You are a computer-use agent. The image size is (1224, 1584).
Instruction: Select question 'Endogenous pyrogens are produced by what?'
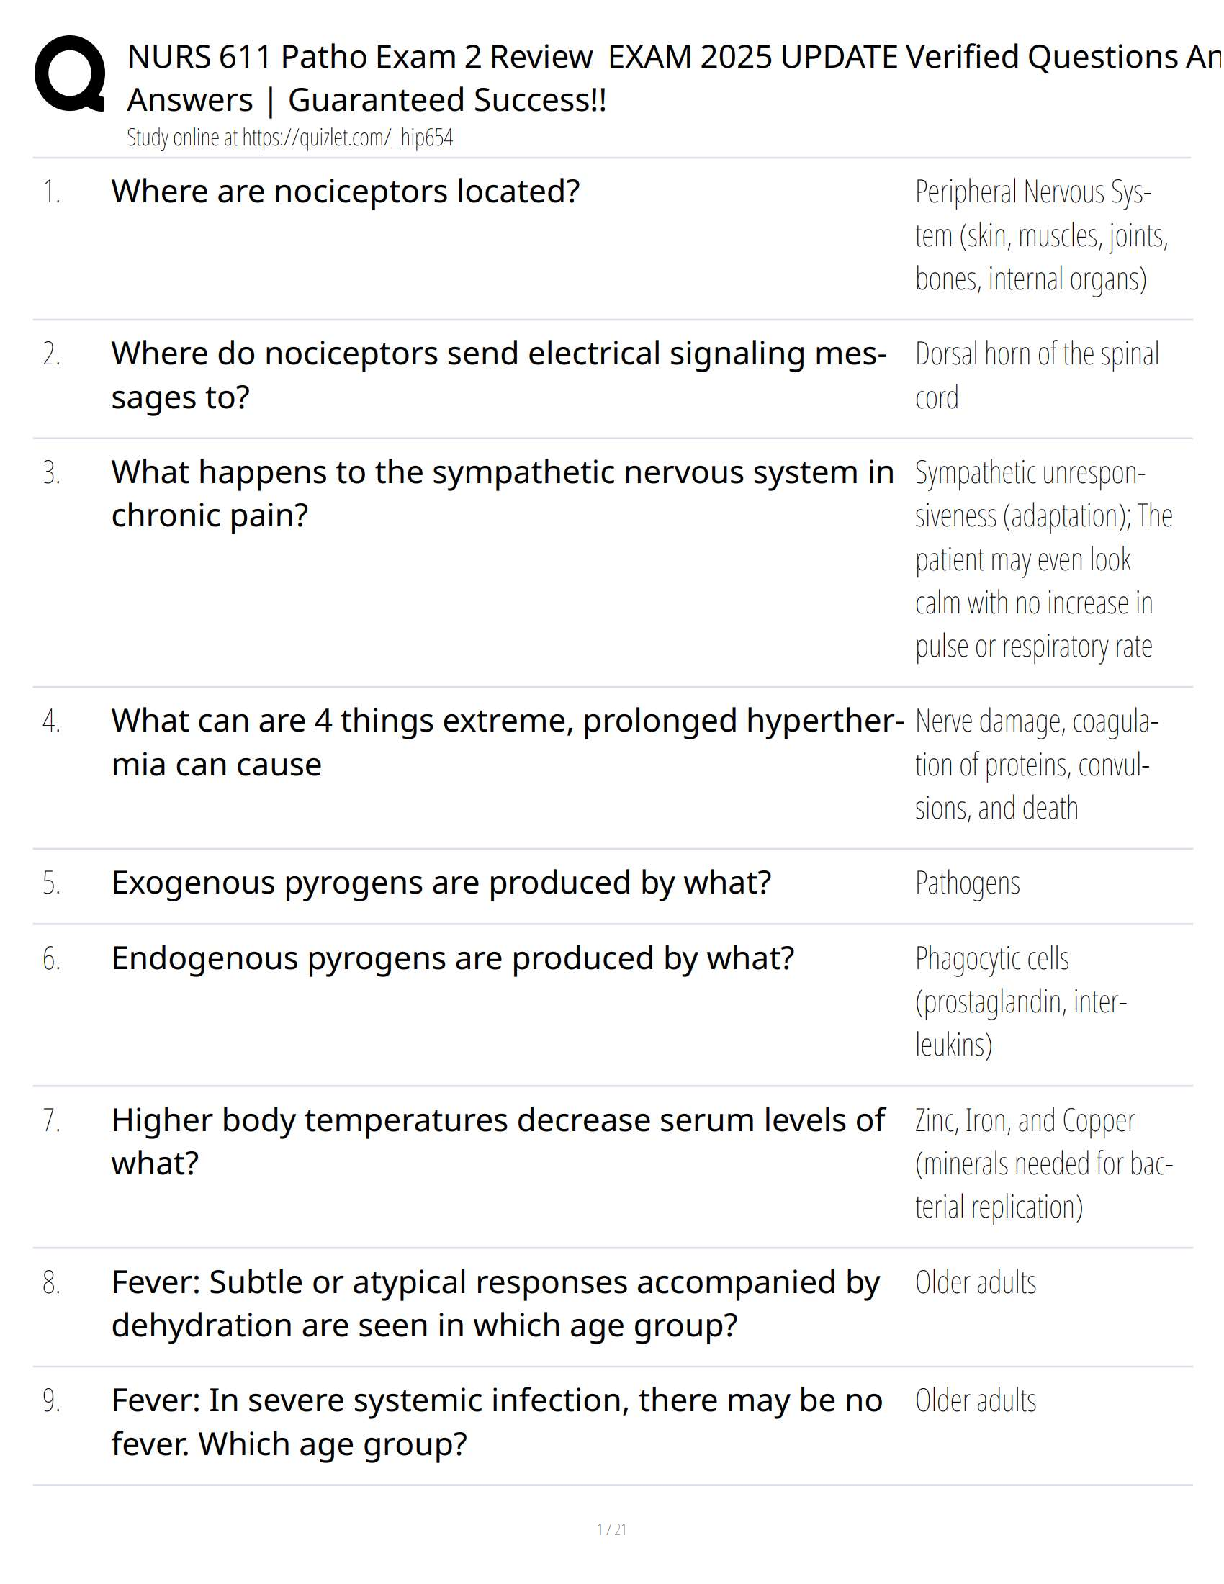tap(452, 958)
